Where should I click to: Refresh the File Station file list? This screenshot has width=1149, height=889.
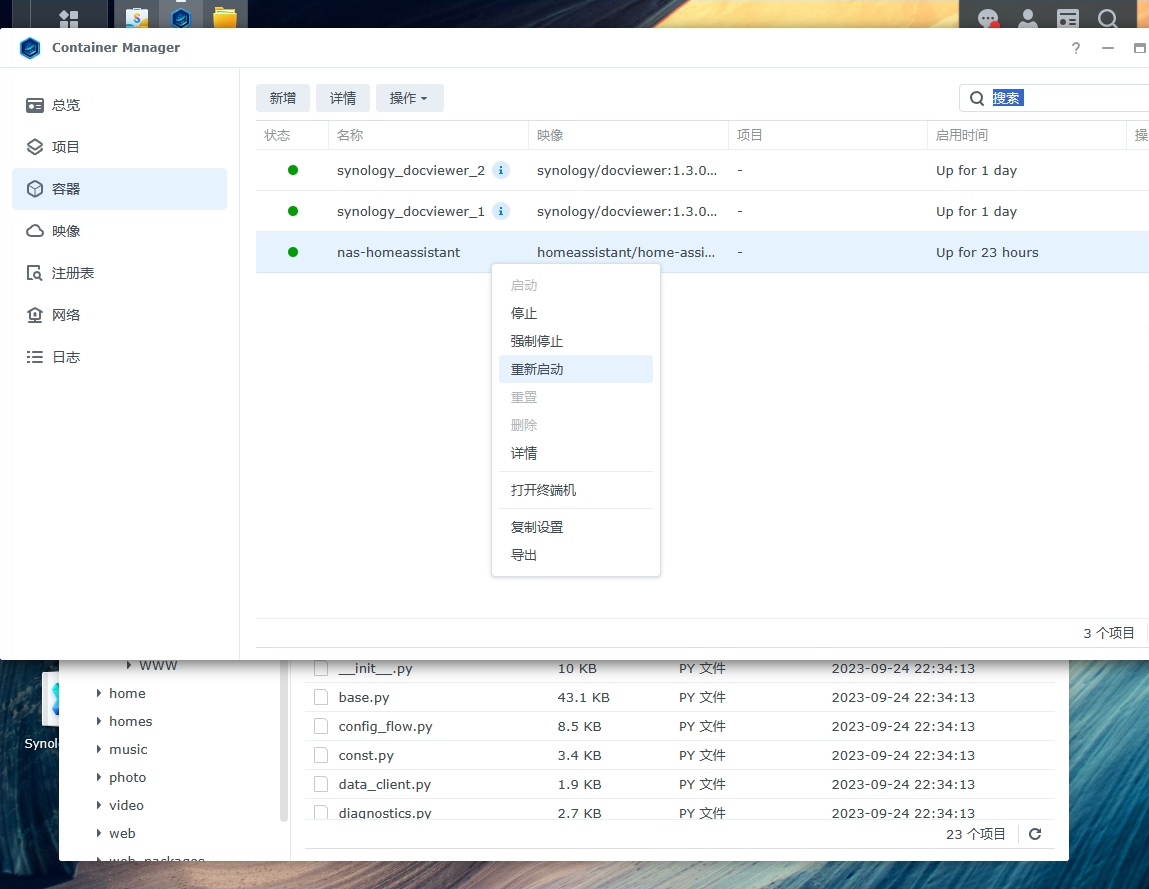[1035, 834]
